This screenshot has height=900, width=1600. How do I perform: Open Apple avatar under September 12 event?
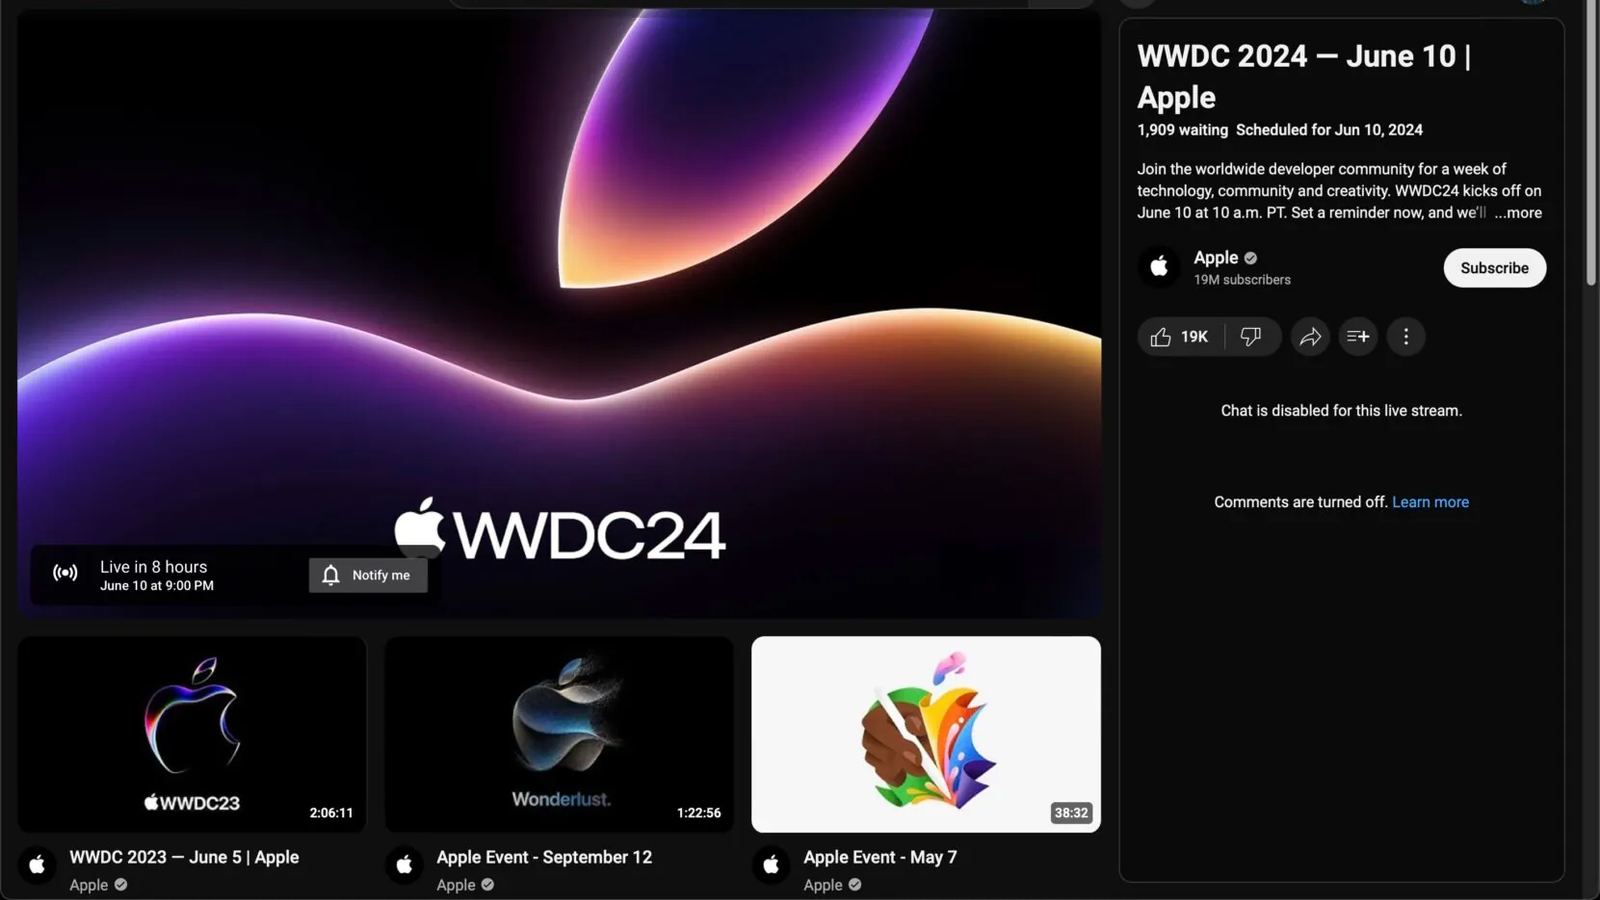(404, 865)
